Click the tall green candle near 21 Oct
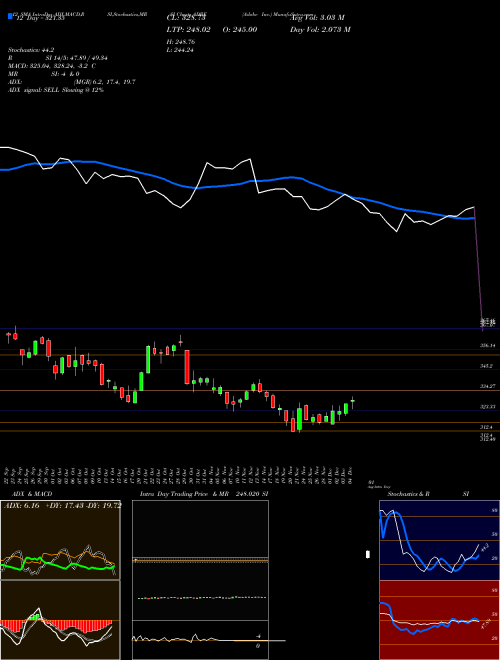 pos(148,359)
